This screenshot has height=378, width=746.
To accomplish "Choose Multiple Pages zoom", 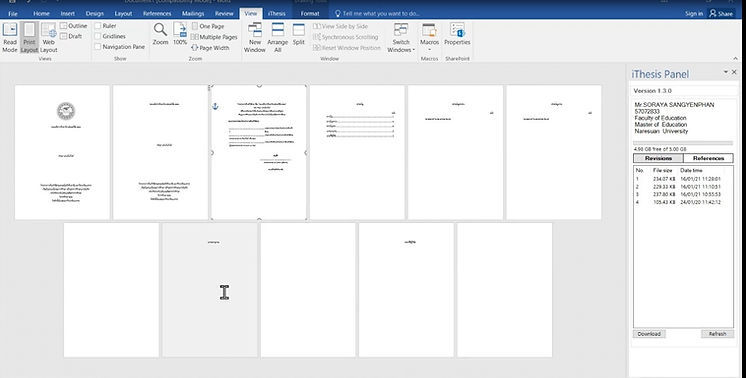I will pos(214,37).
